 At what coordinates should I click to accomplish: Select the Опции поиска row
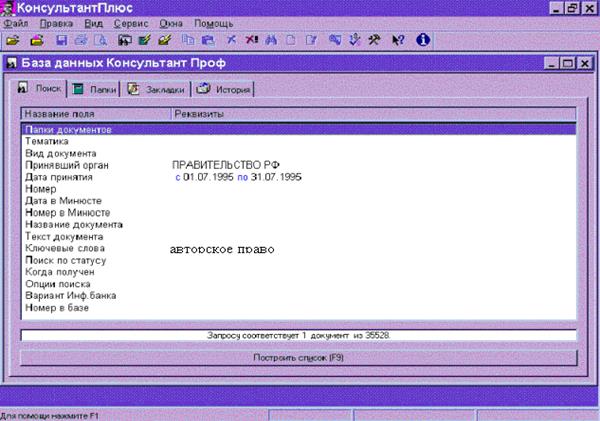click(298, 284)
